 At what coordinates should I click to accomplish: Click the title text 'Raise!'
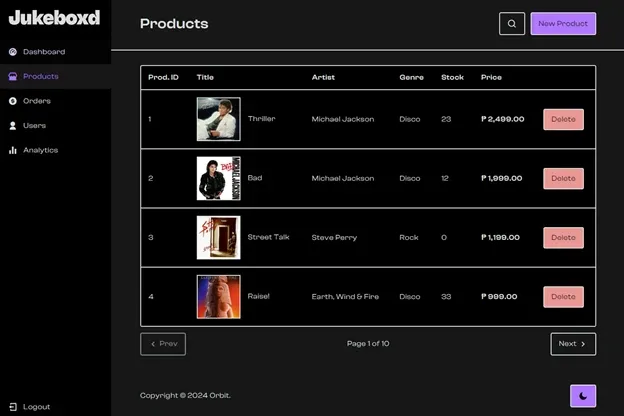coord(258,296)
